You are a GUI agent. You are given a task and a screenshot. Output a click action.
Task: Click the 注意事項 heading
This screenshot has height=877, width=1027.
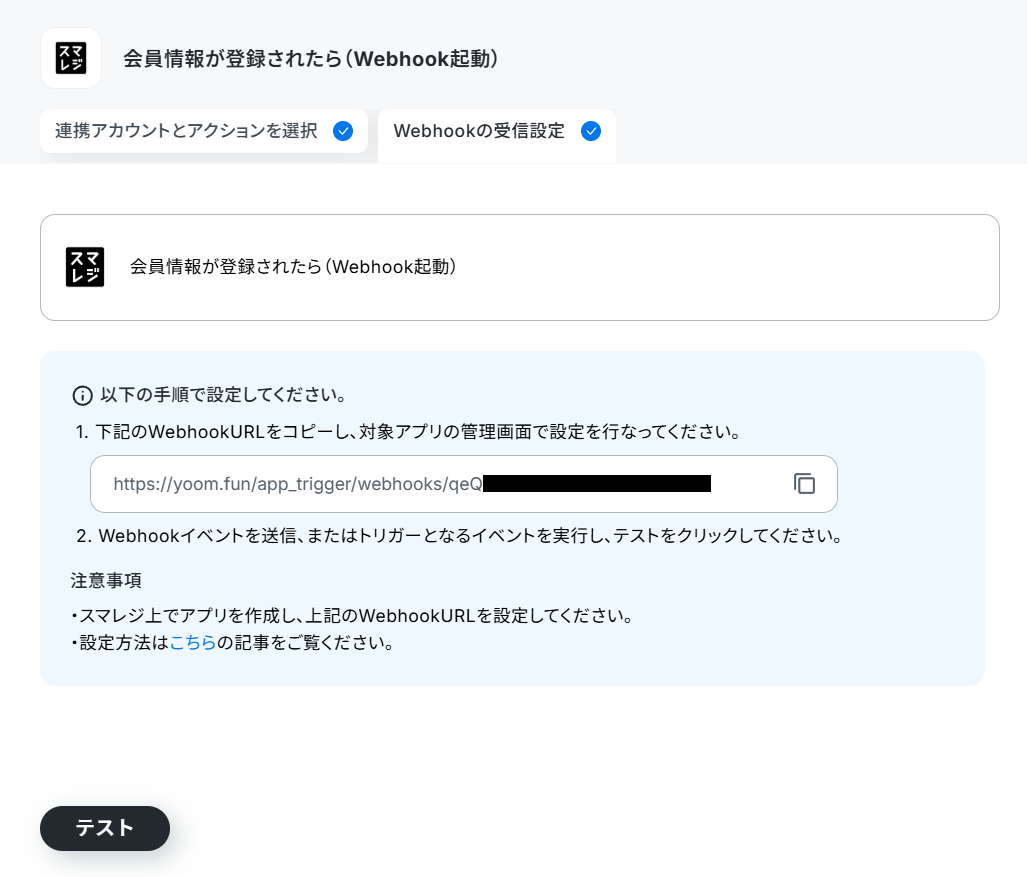(x=106, y=581)
